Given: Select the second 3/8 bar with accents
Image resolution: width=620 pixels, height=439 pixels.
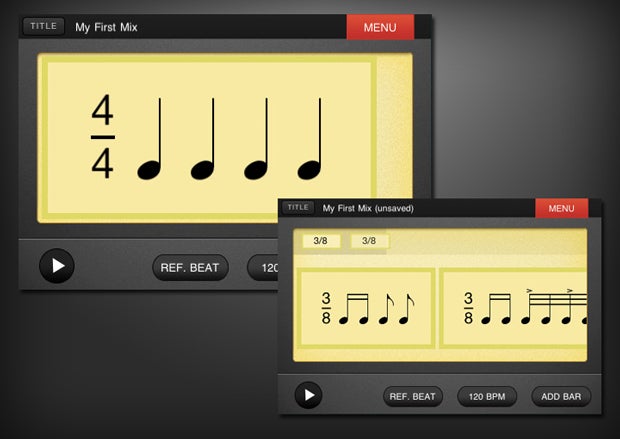Looking at the screenshot, I should pos(513,308).
